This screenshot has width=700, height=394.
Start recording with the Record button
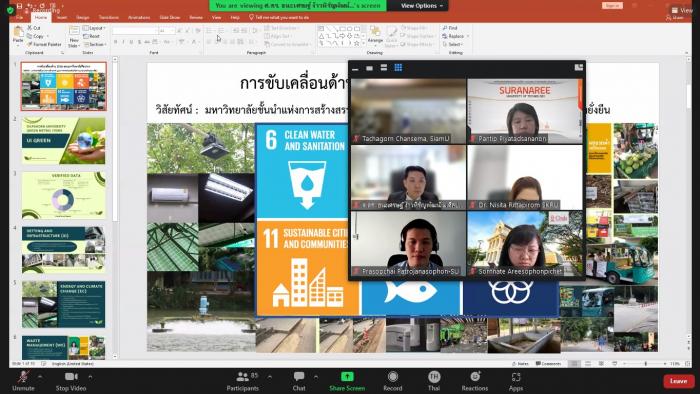pos(392,381)
